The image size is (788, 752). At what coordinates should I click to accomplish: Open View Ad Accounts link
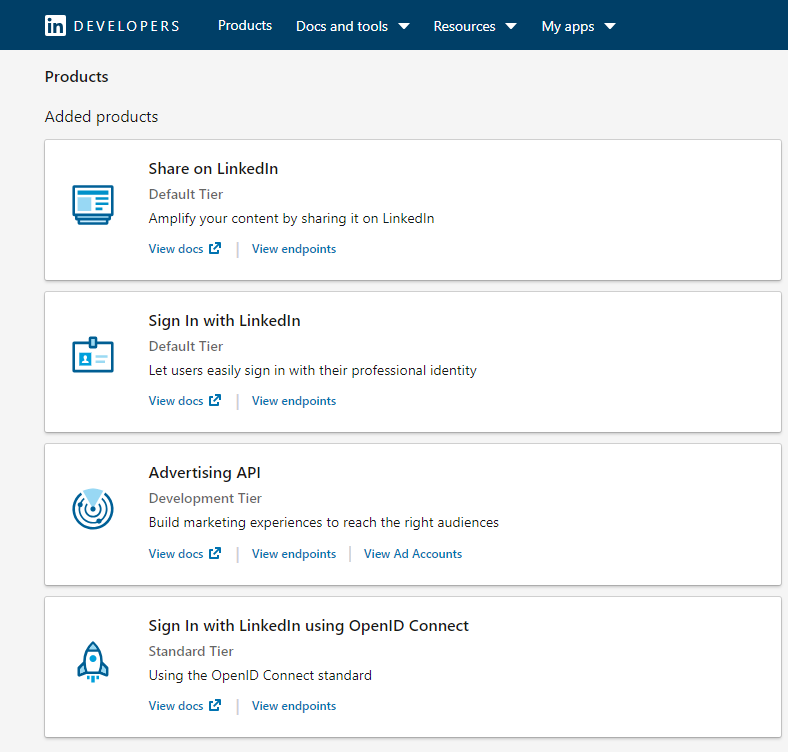coord(413,553)
